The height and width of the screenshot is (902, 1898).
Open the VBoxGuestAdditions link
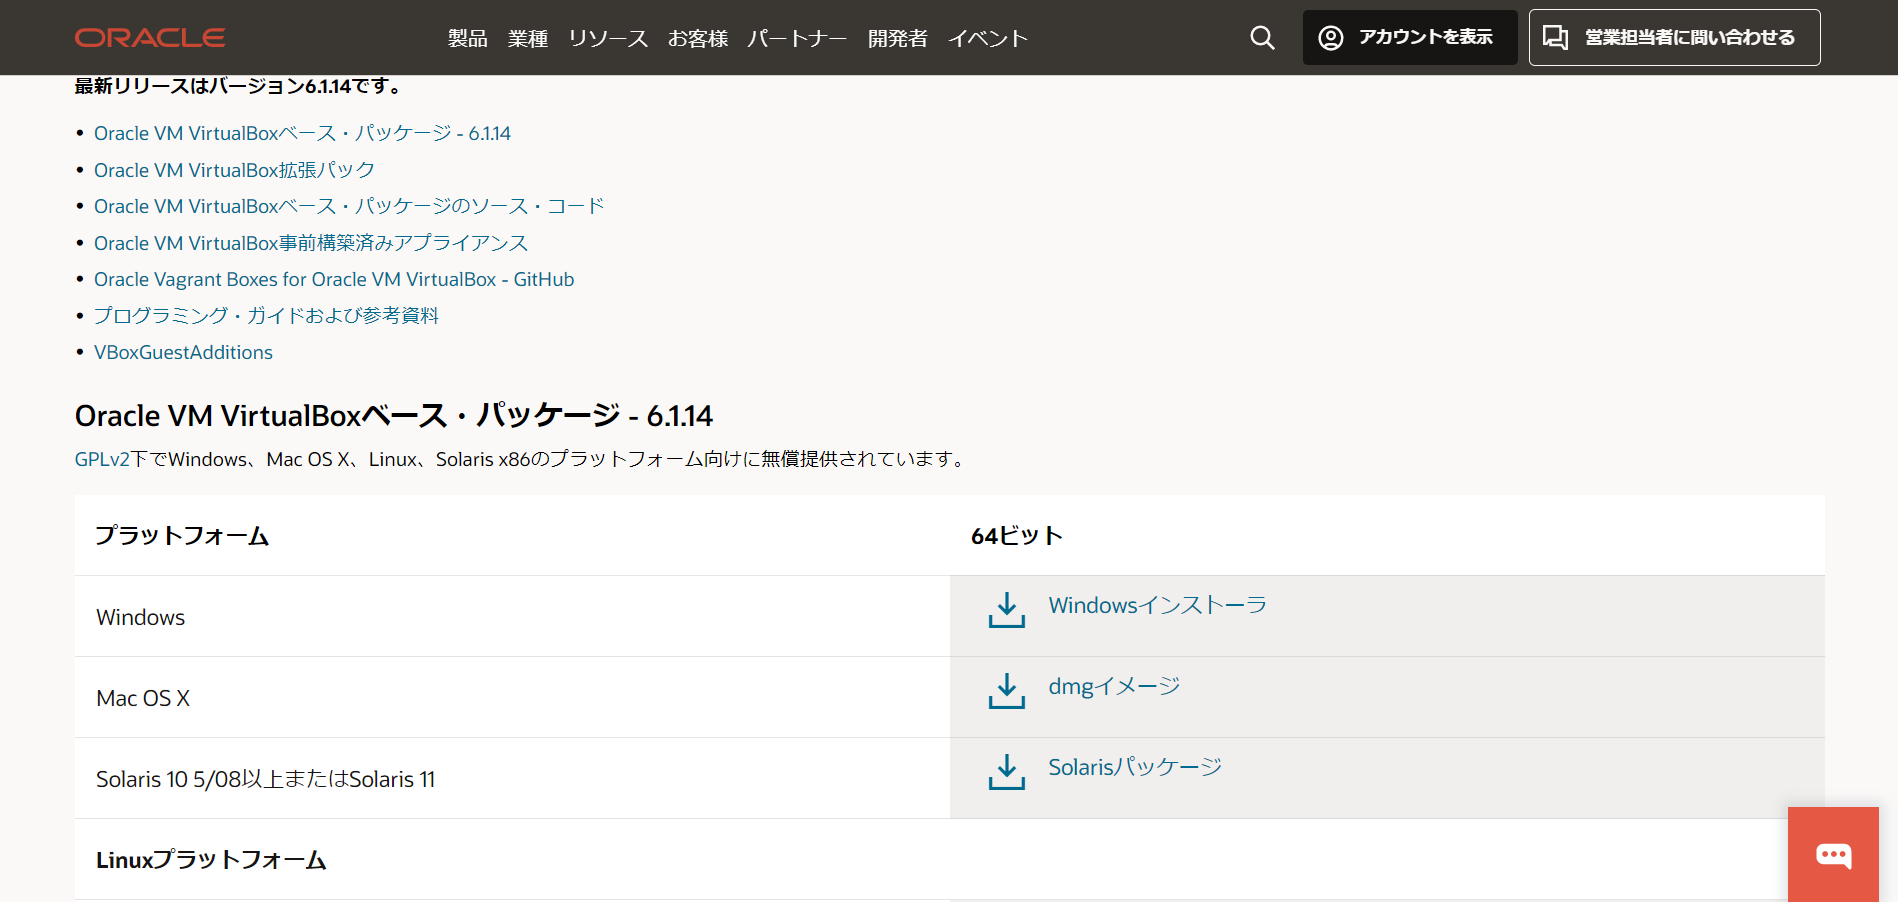pyautogui.click(x=183, y=352)
